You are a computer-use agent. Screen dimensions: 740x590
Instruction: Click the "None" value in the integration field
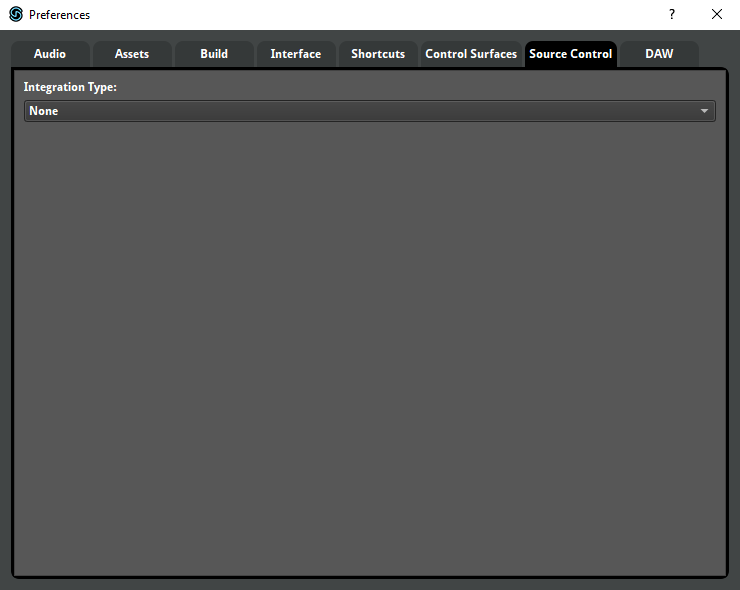[x=44, y=111]
